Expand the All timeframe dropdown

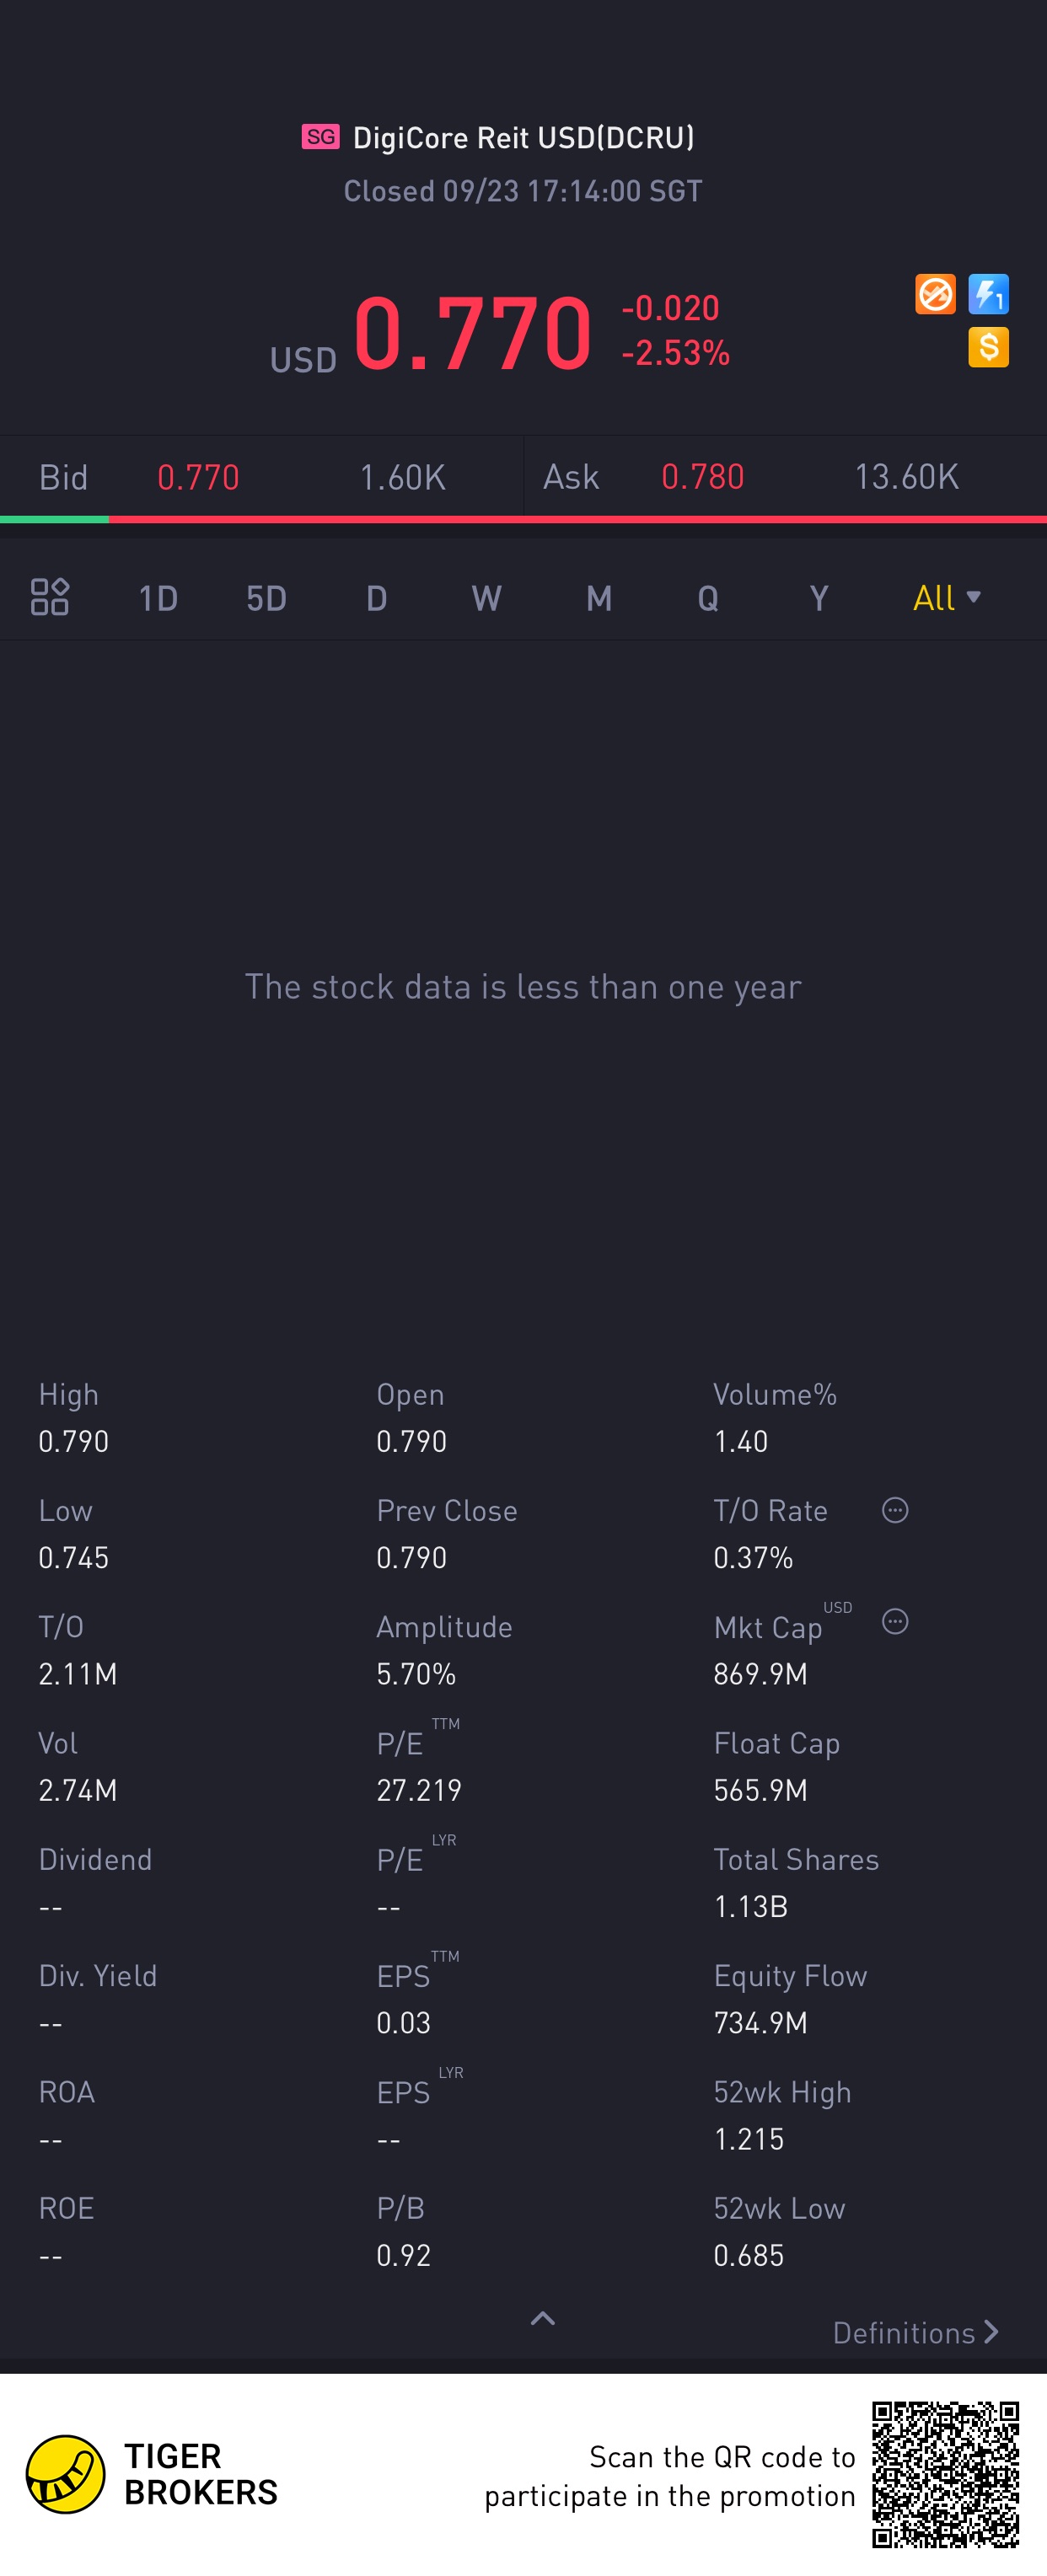tap(946, 598)
